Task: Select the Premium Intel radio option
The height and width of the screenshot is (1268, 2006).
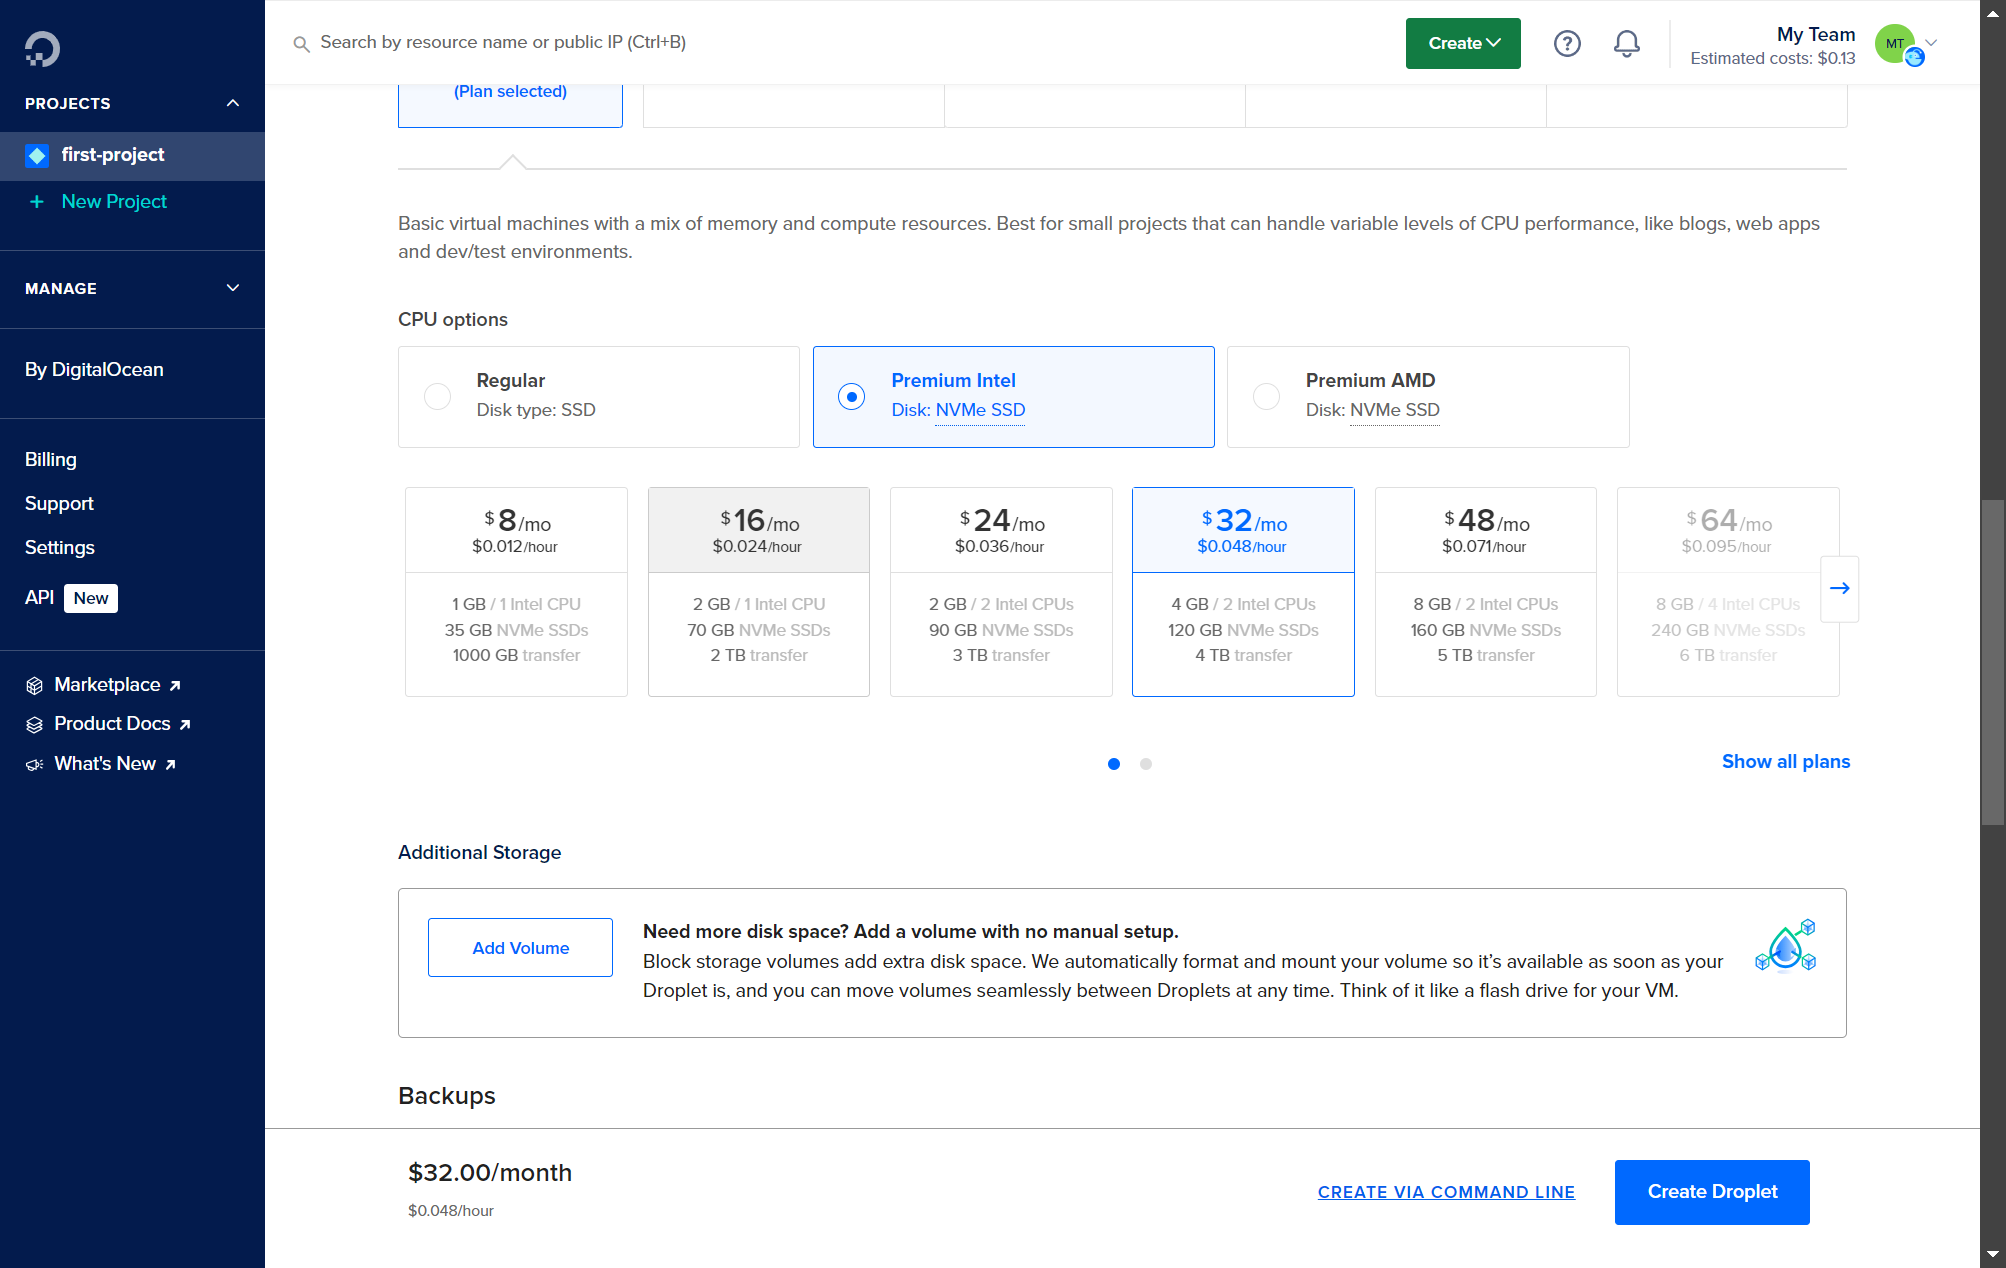Action: tap(851, 396)
